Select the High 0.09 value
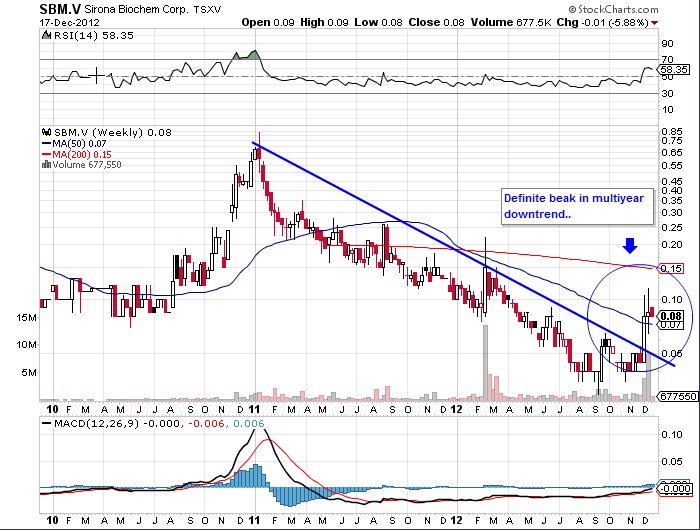 (x=324, y=22)
